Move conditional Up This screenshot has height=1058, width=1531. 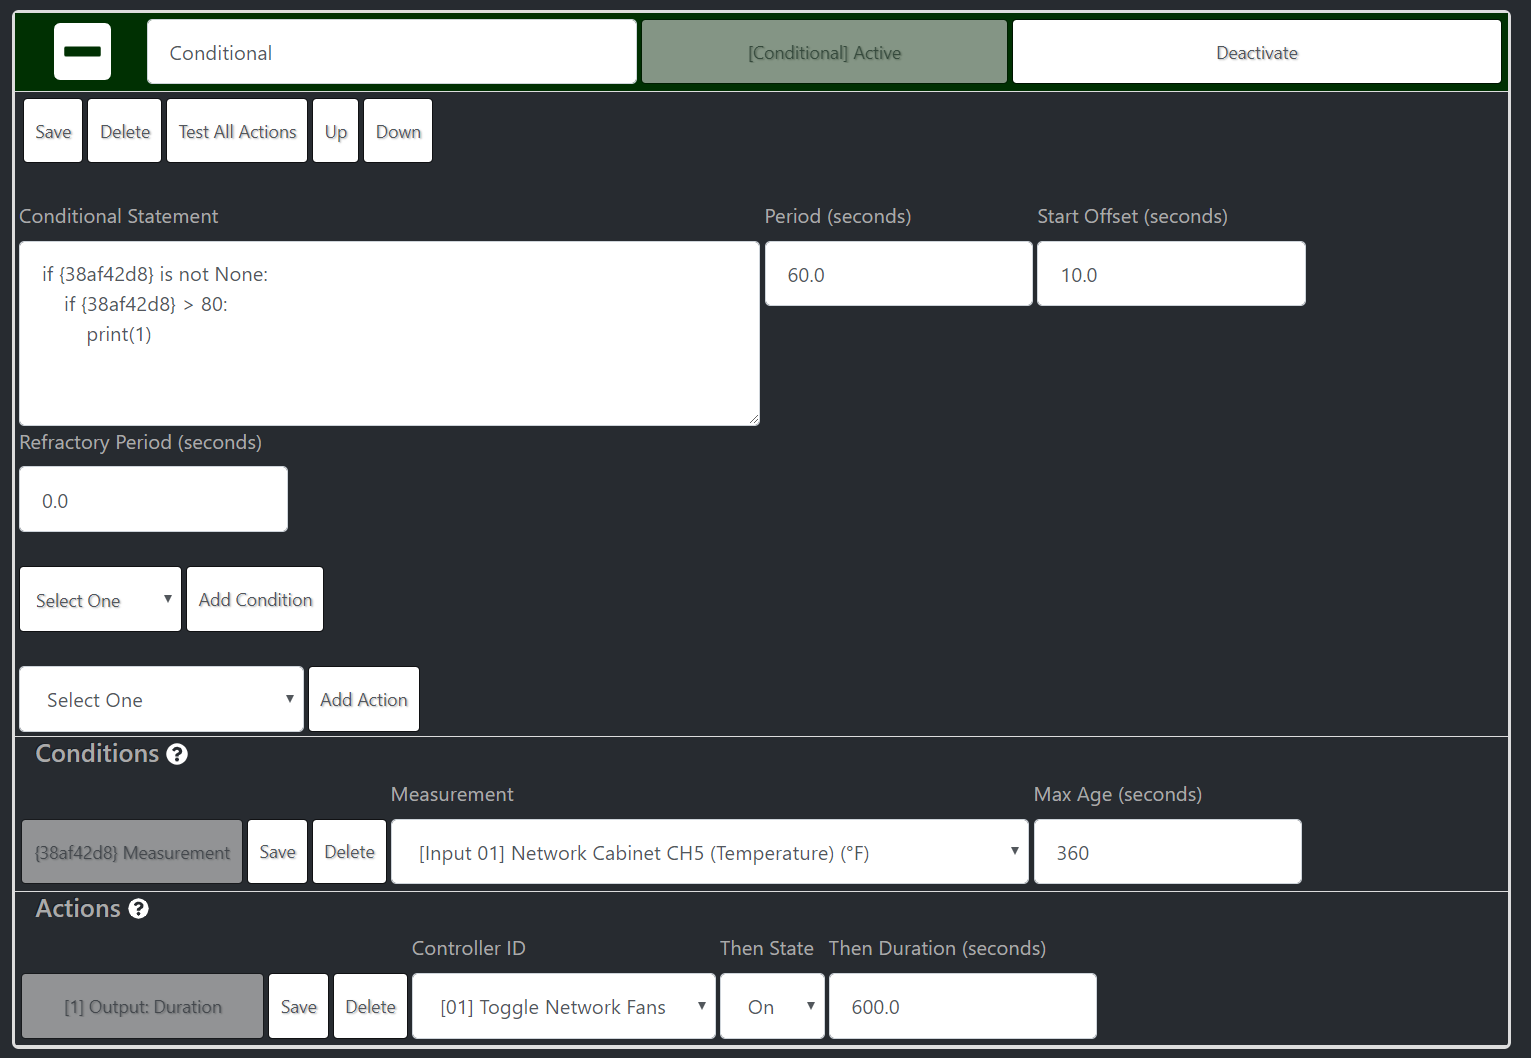pyautogui.click(x=336, y=131)
